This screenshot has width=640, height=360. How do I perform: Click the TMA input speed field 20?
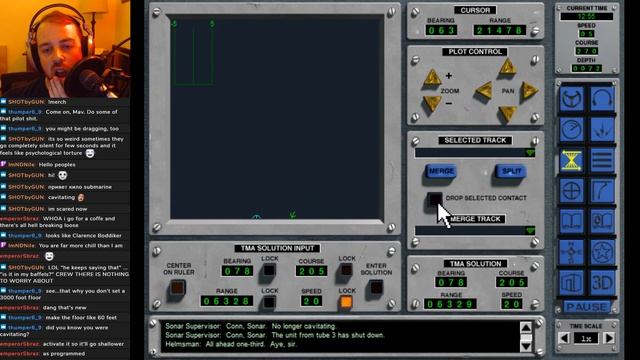[311, 301]
